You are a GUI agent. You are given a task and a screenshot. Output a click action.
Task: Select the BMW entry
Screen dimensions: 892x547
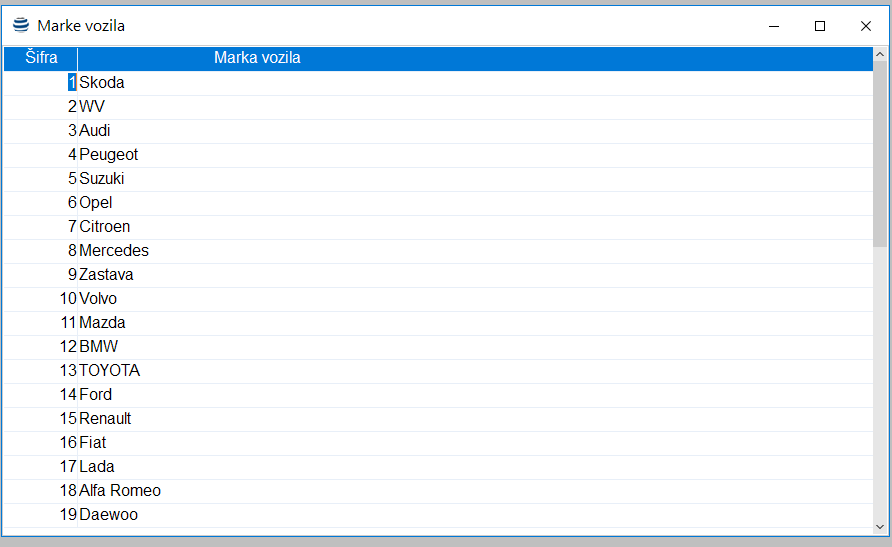(x=99, y=347)
